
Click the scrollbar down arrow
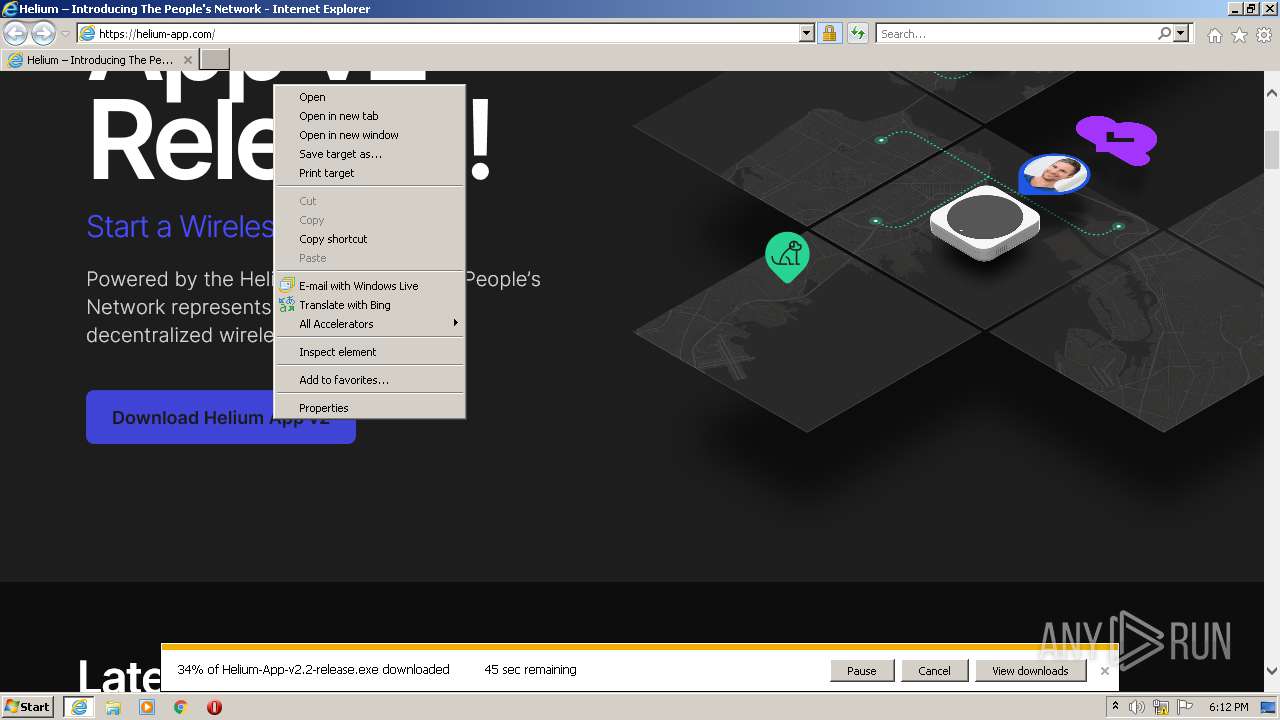(1272, 672)
